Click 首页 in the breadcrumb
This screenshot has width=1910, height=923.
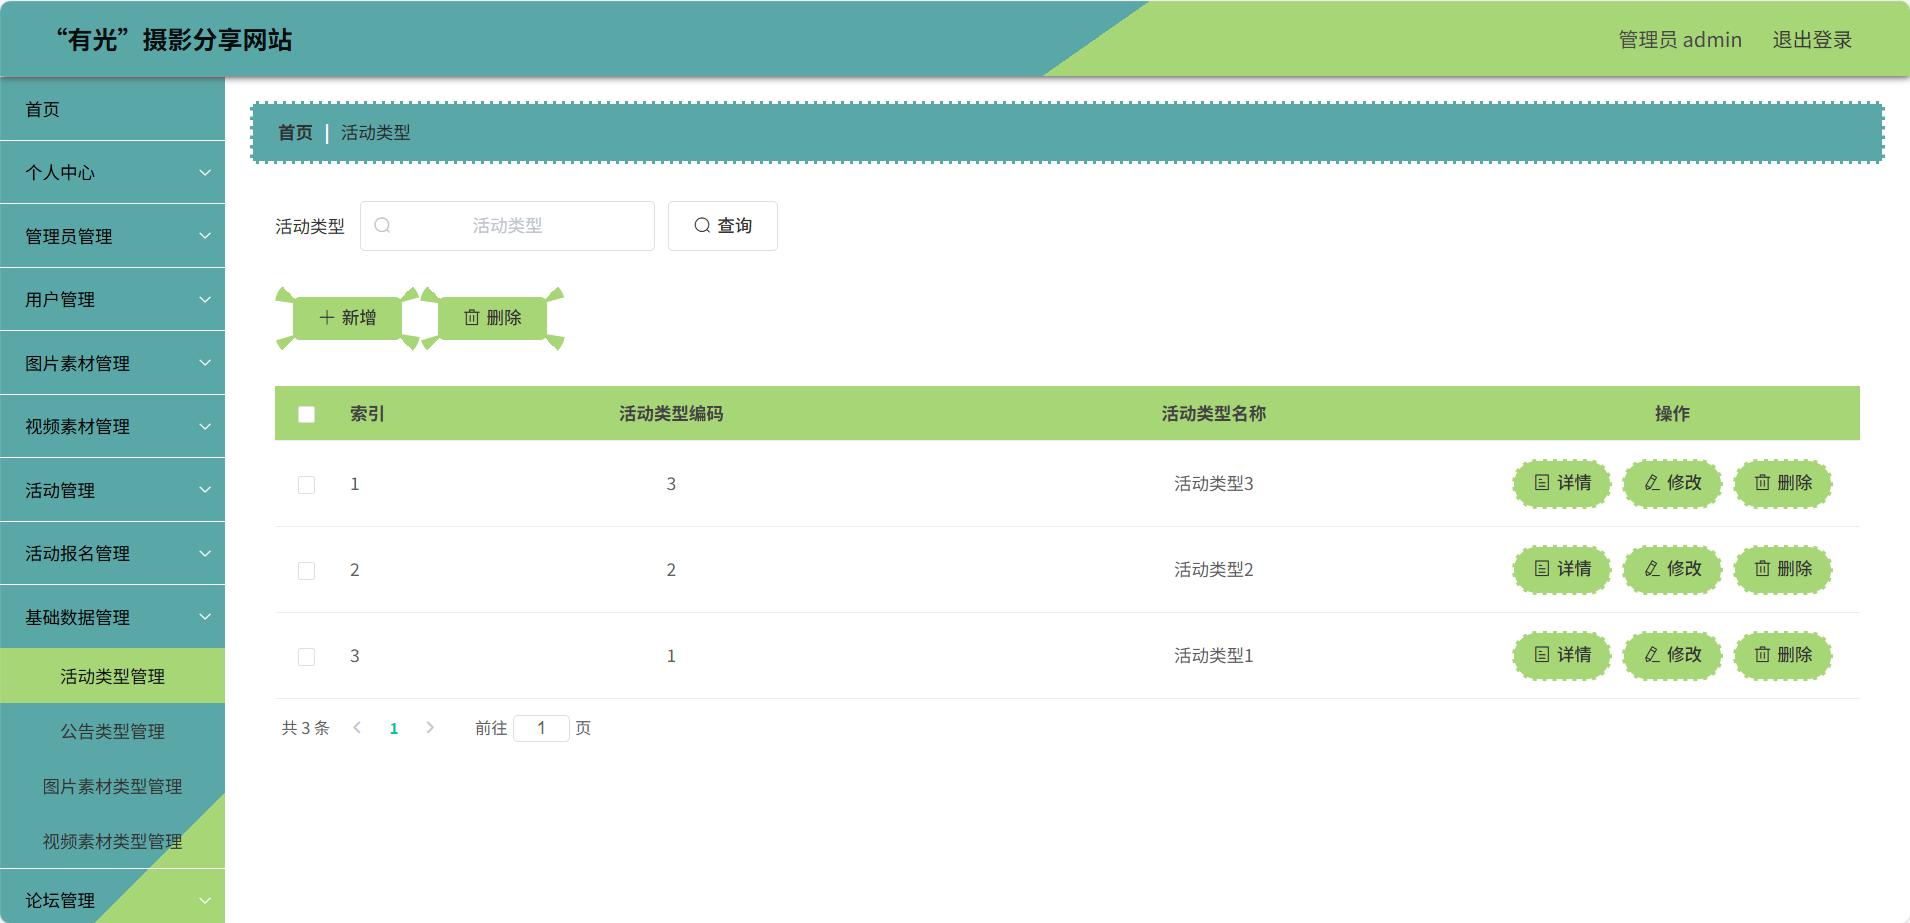(x=295, y=132)
